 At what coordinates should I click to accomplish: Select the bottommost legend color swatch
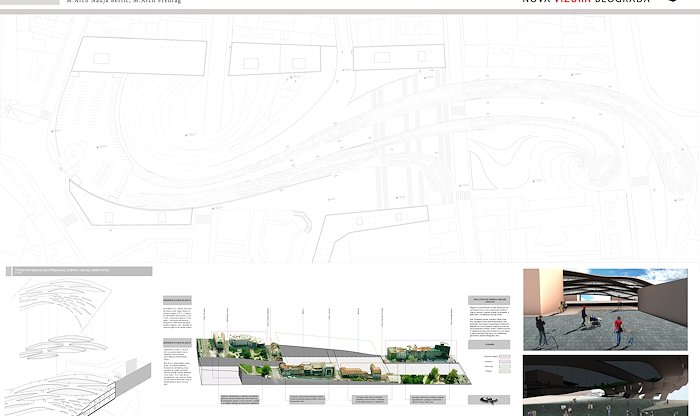tap(504, 371)
